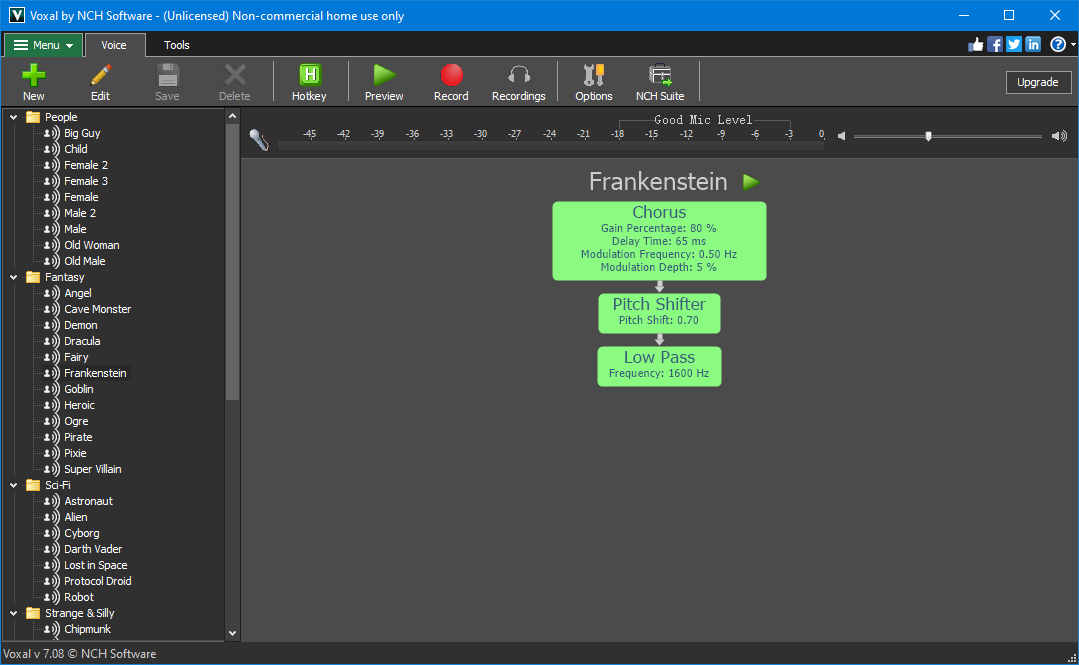Select the Lost in Space voice
1079x665 pixels.
[x=95, y=566]
